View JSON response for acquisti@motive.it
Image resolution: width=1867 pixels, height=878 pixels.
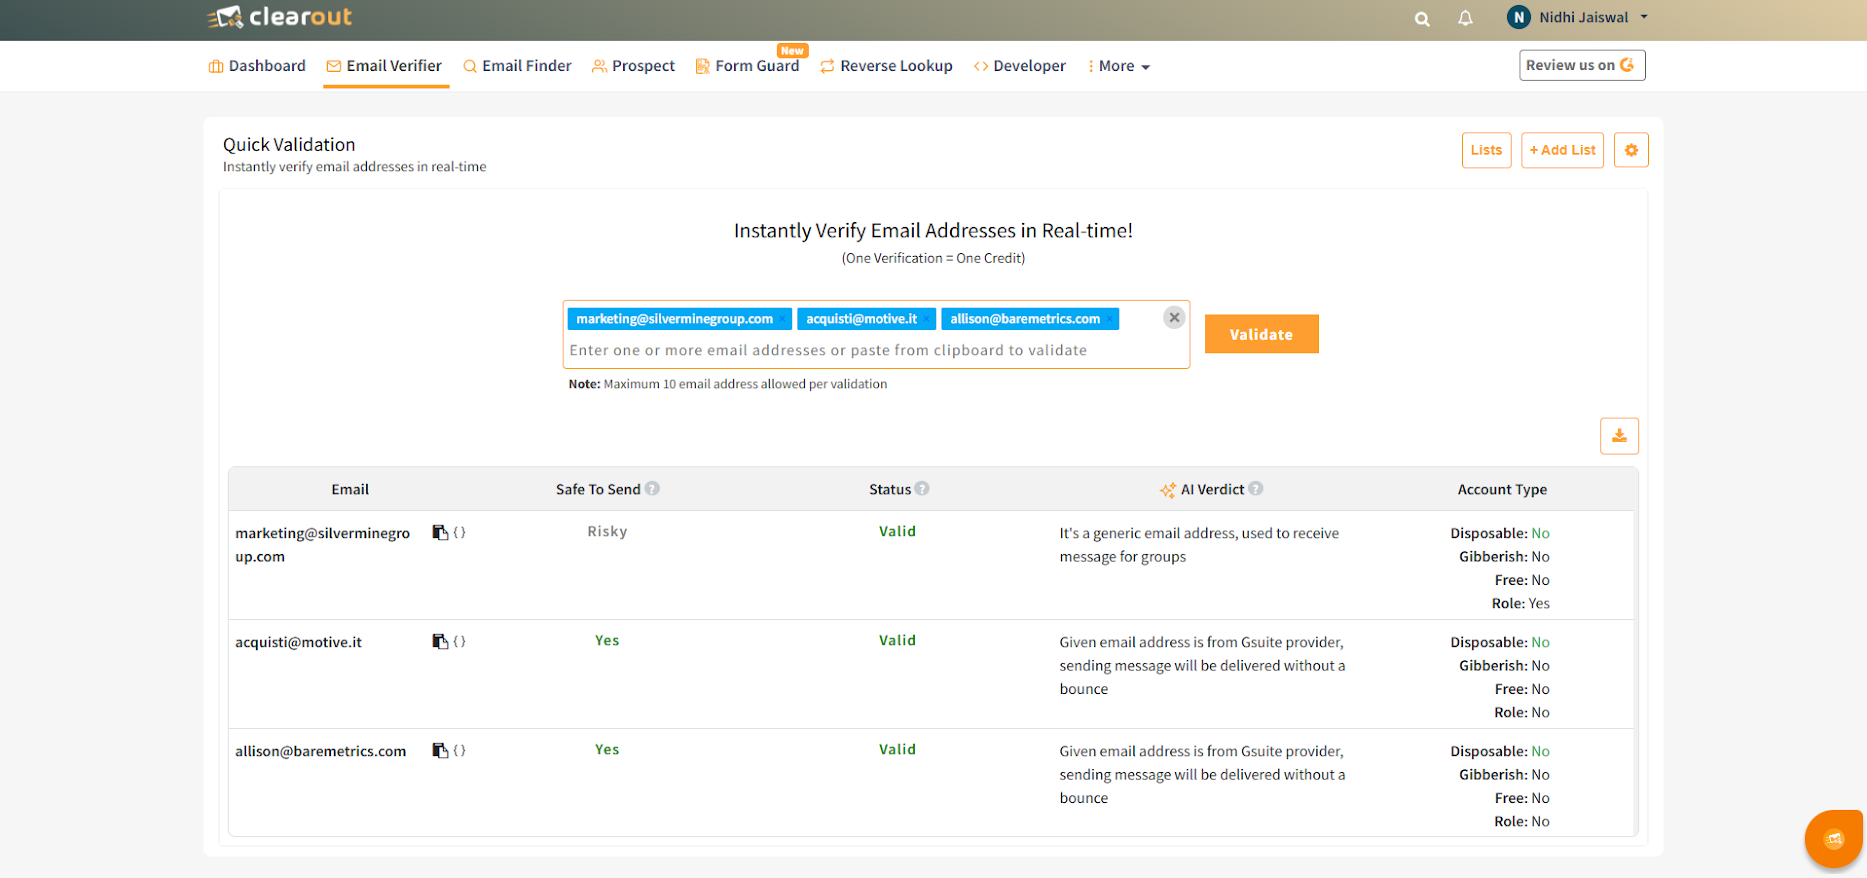coord(460,641)
